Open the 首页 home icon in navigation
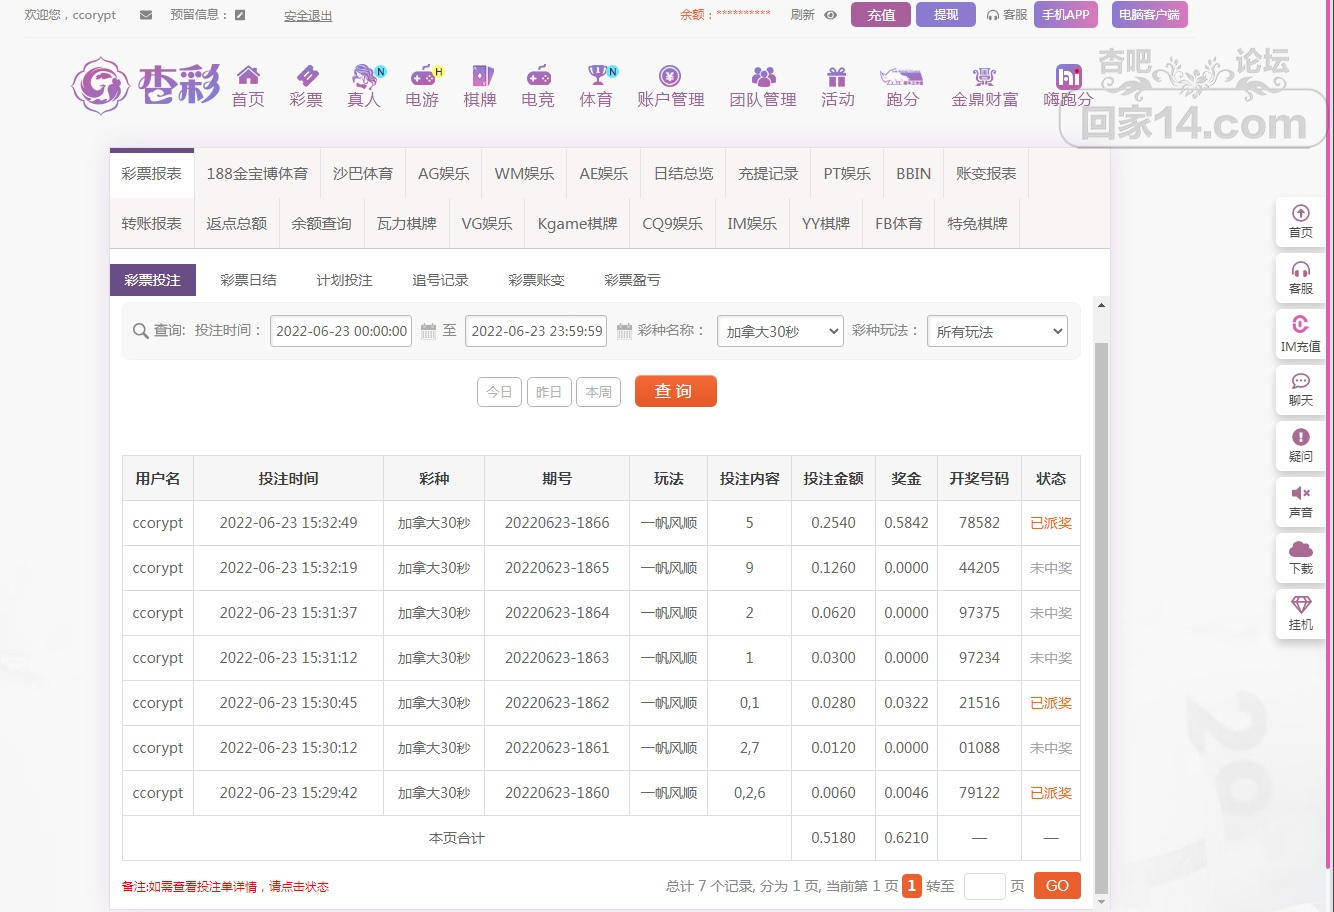 248,76
